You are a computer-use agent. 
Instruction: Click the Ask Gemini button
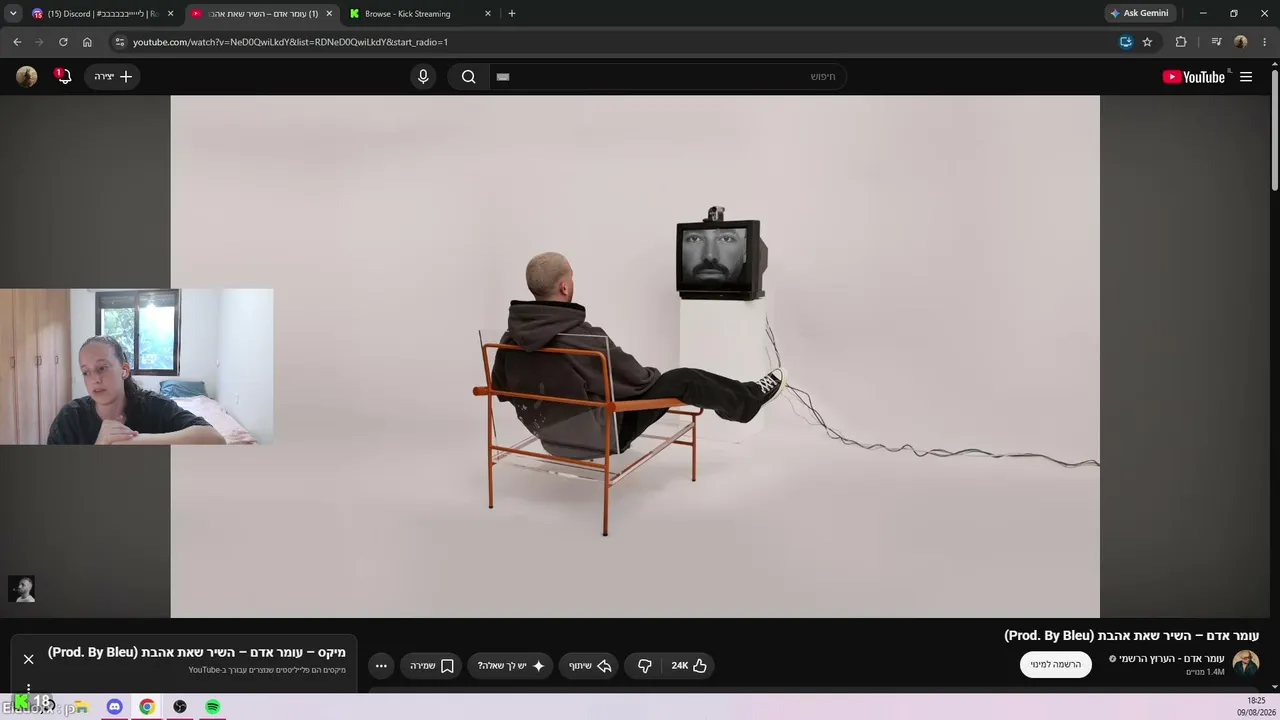[x=1140, y=14]
